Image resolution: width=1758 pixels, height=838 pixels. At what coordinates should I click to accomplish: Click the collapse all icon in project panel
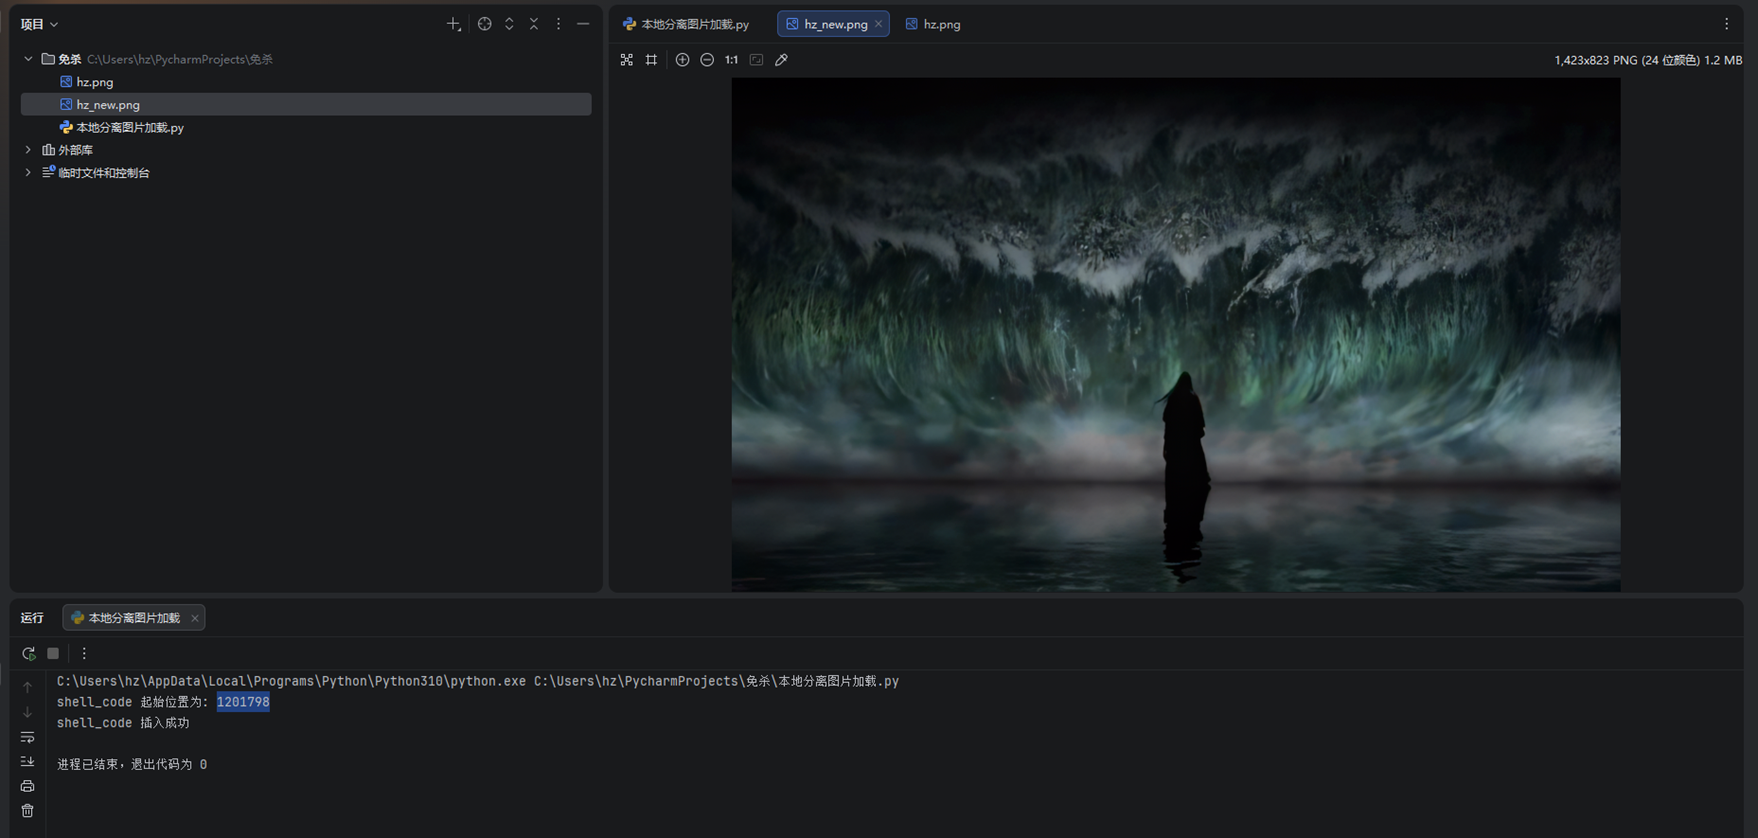(534, 24)
